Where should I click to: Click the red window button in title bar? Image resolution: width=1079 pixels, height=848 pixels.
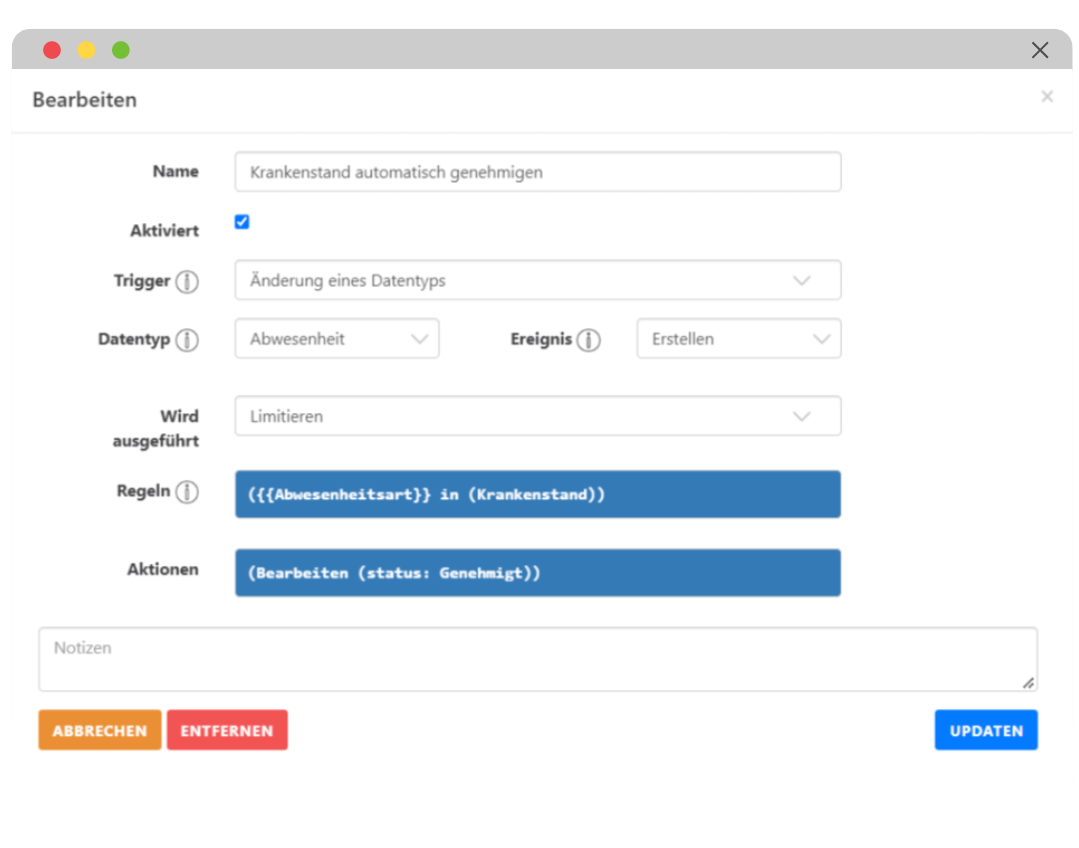(x=52, y=50)
